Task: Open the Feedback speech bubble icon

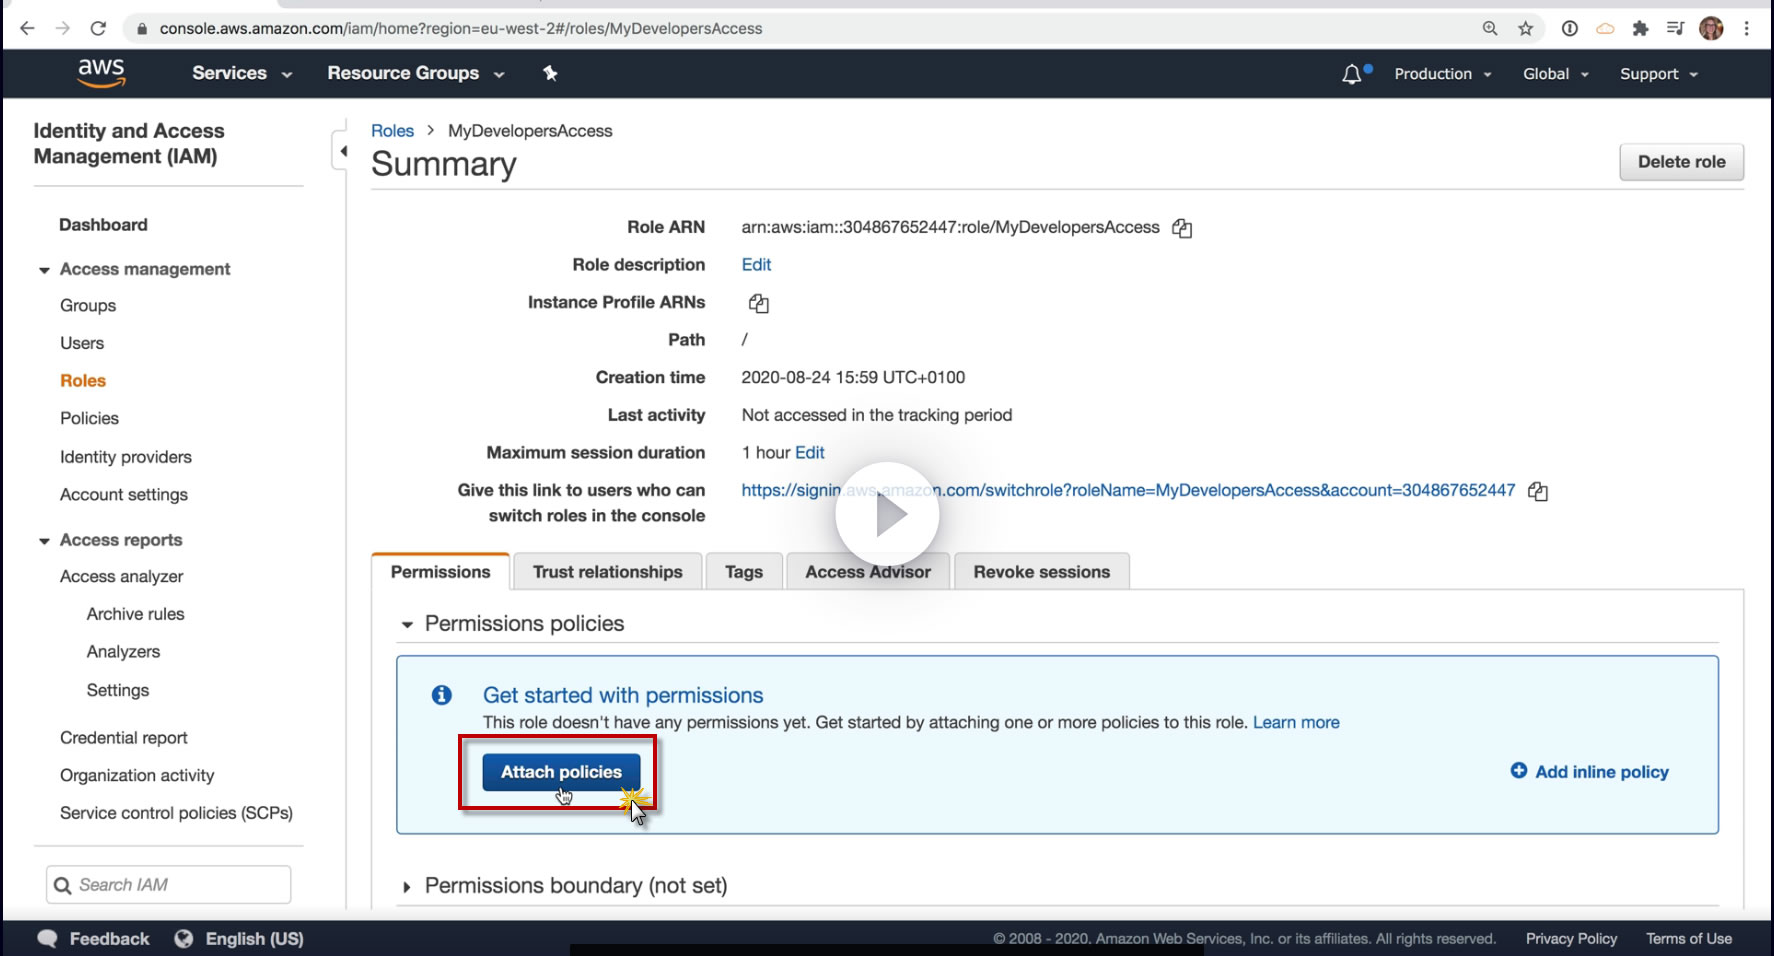Action: 47,938
